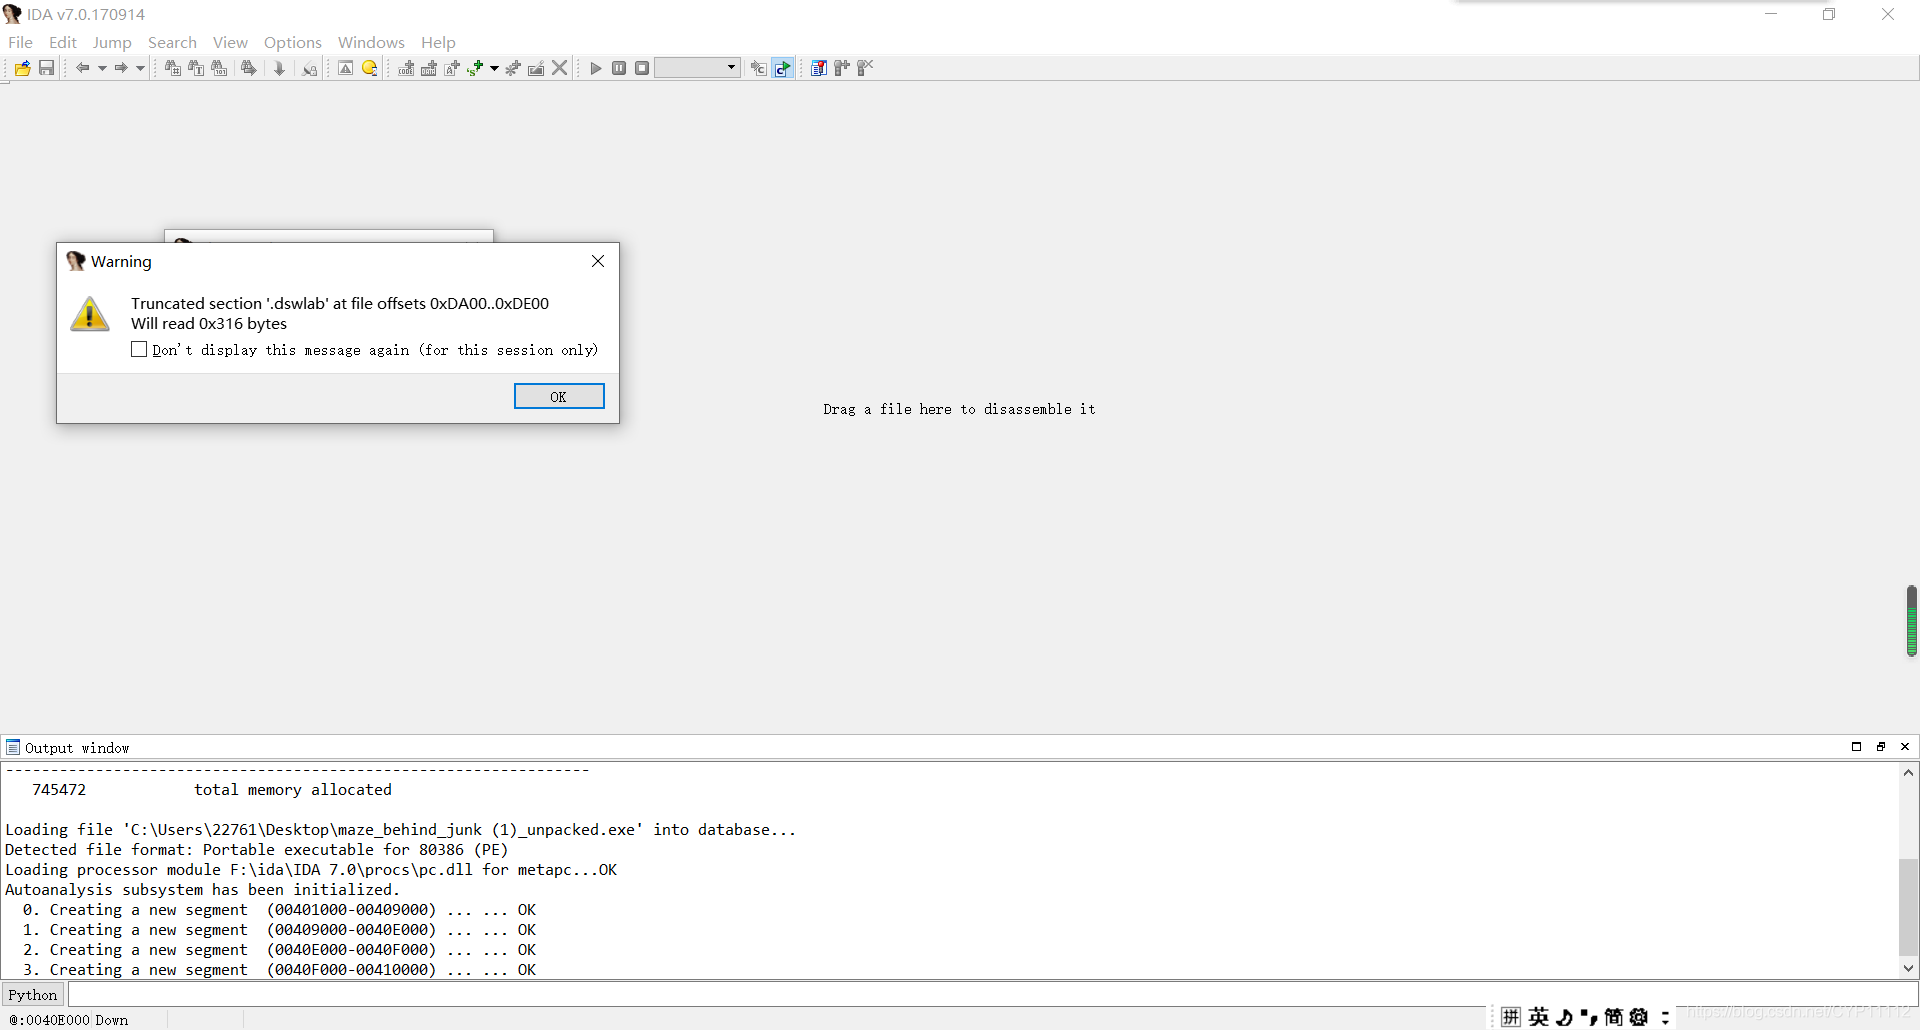Click the breakpoint list icon
The height and width of the screenshot is (1030, 1920).
click(x=819, y=68)
